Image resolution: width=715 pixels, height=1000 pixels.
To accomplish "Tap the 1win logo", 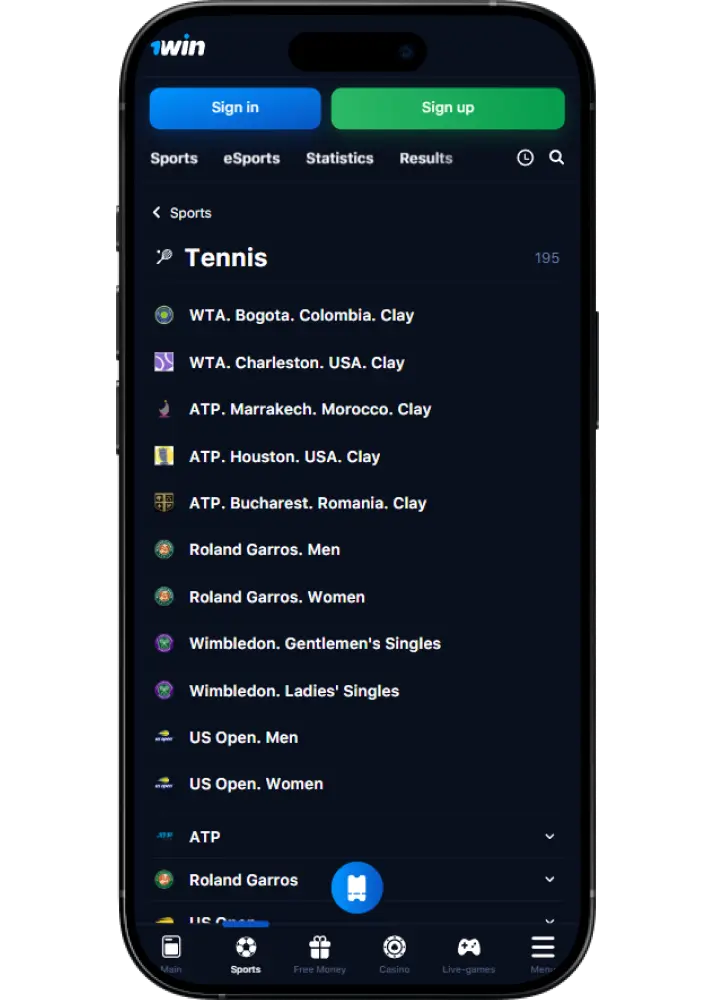I will 178,46.
